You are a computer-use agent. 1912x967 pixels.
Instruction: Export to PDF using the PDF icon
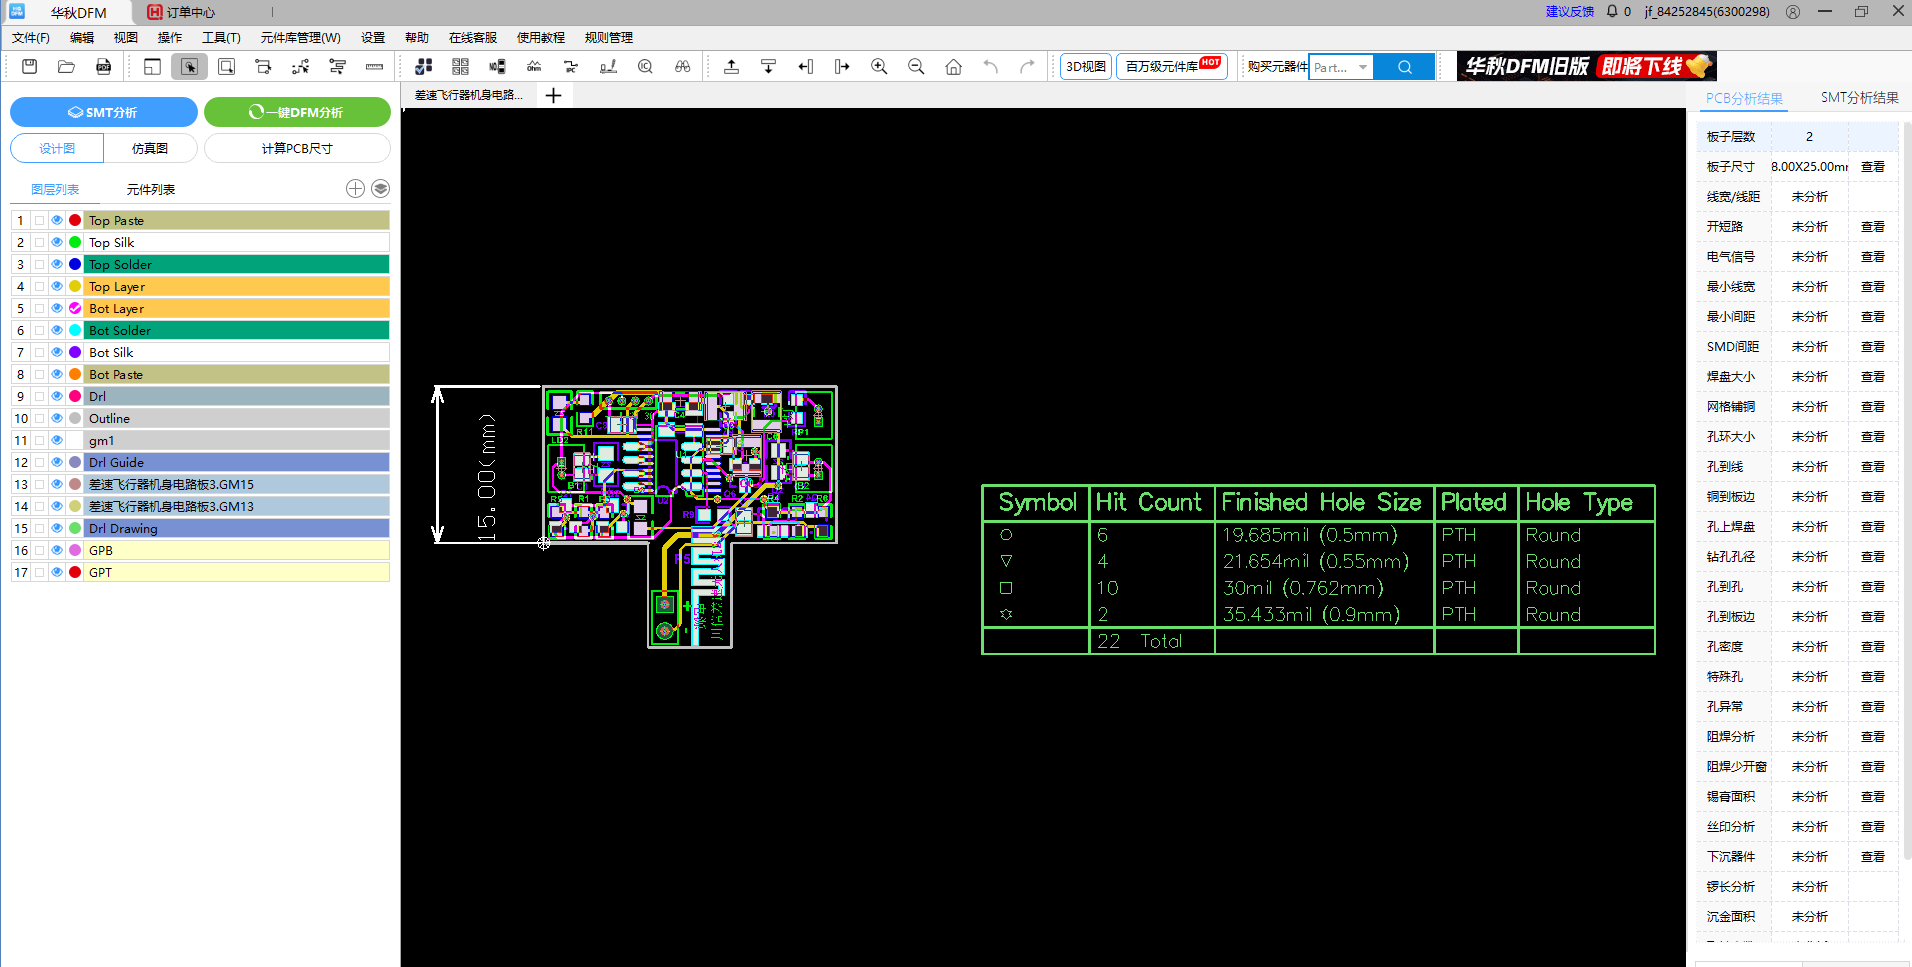point(103,67)
